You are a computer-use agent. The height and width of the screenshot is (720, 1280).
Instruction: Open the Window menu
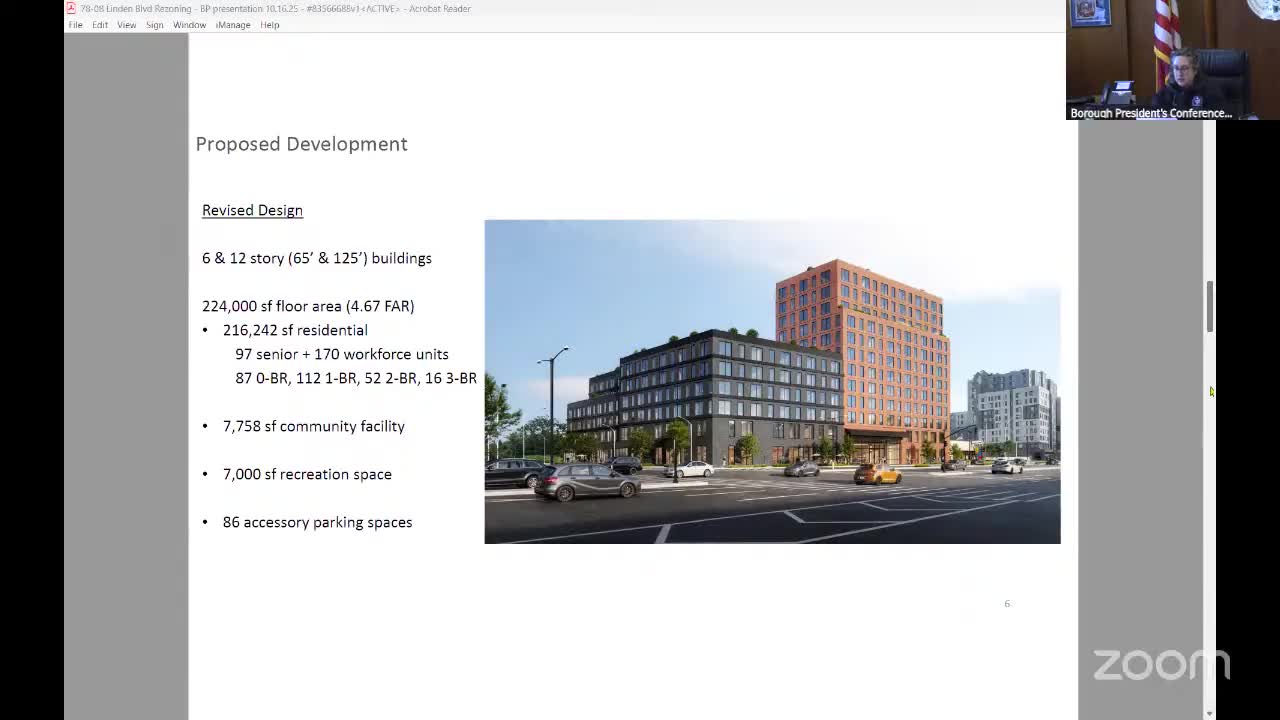tap(189, 25)
